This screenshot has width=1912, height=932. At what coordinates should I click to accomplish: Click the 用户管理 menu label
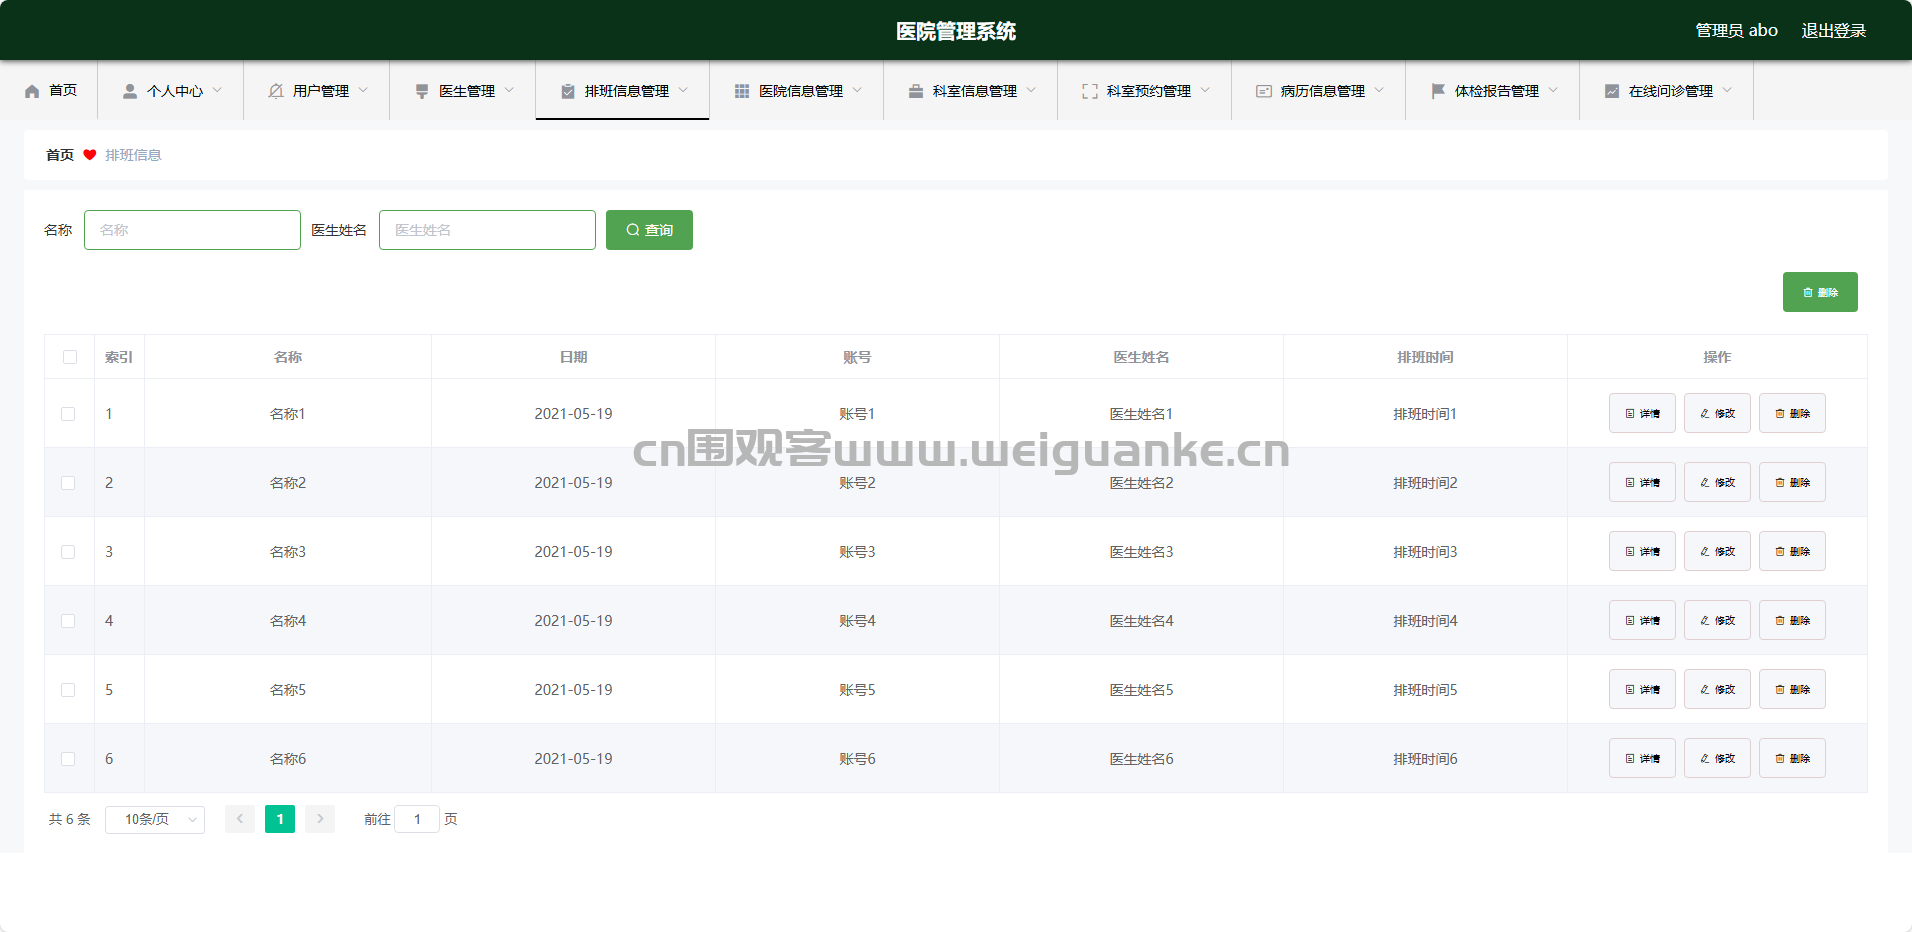(321, 91)
